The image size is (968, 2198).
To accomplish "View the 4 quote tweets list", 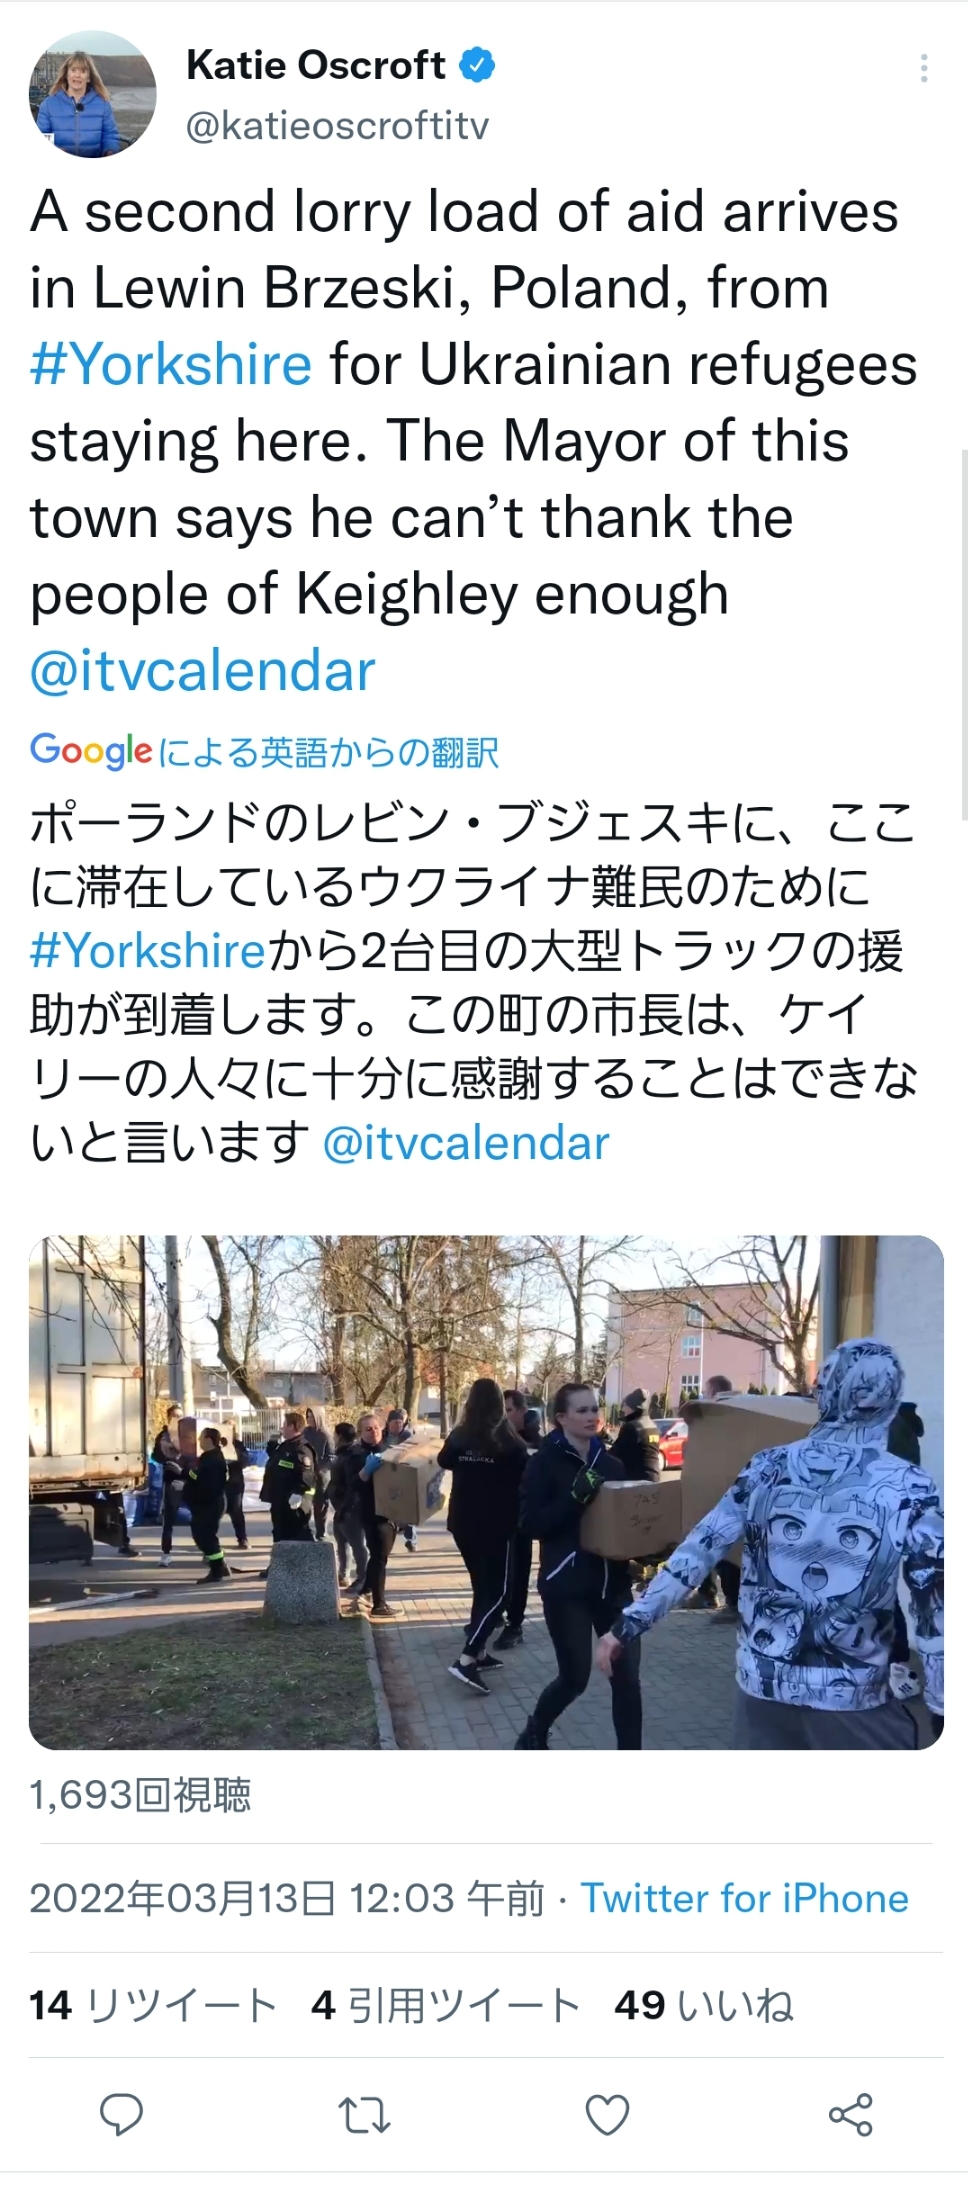I will coord(446,2005).
